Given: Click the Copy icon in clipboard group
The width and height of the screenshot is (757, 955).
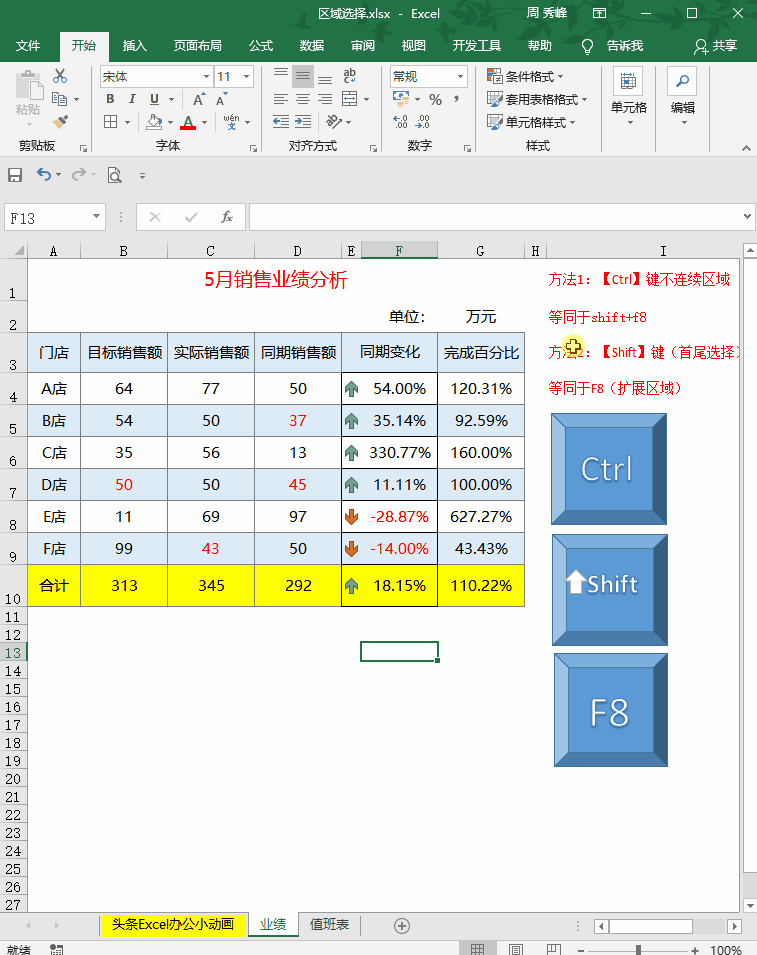Looking at the screenshot, I should 59,99.
